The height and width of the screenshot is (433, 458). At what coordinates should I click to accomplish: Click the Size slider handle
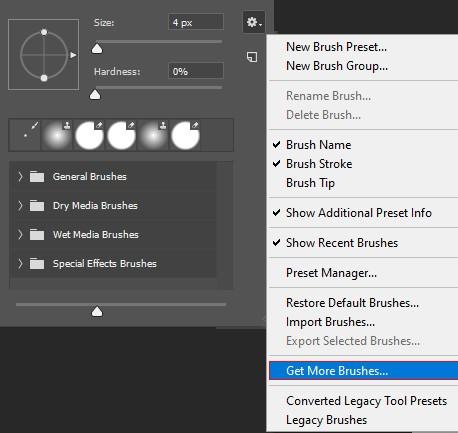97,49
